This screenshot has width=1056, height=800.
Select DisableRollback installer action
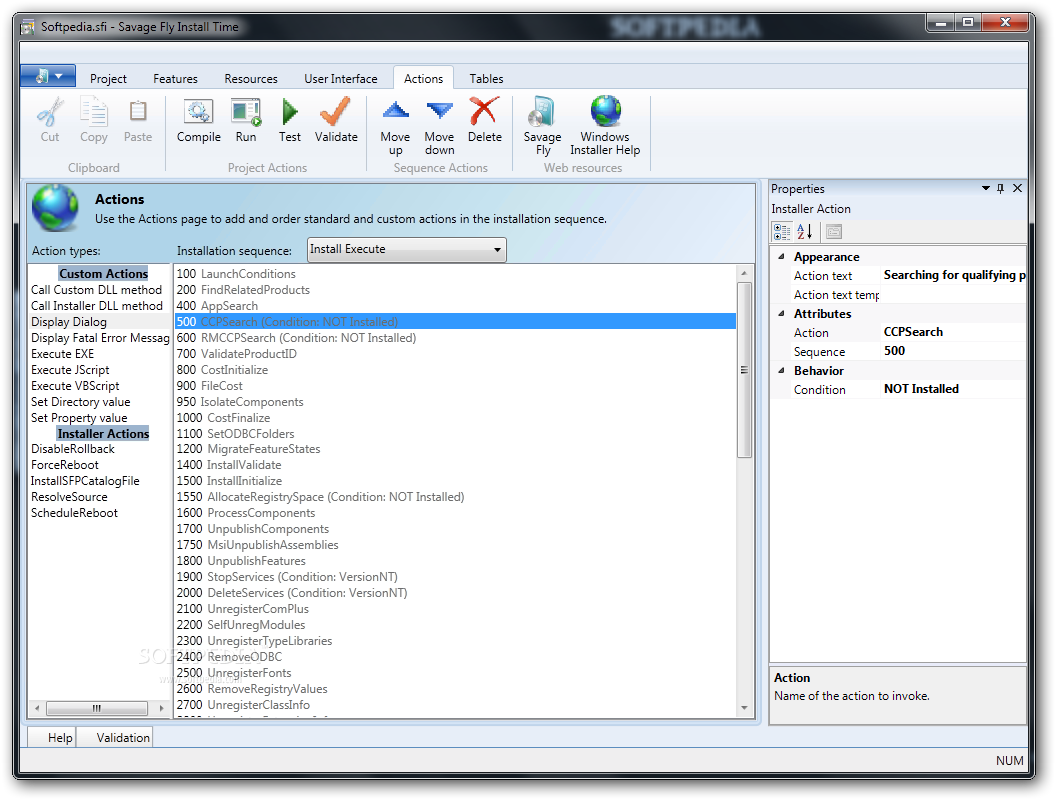[x=73, y=449]
